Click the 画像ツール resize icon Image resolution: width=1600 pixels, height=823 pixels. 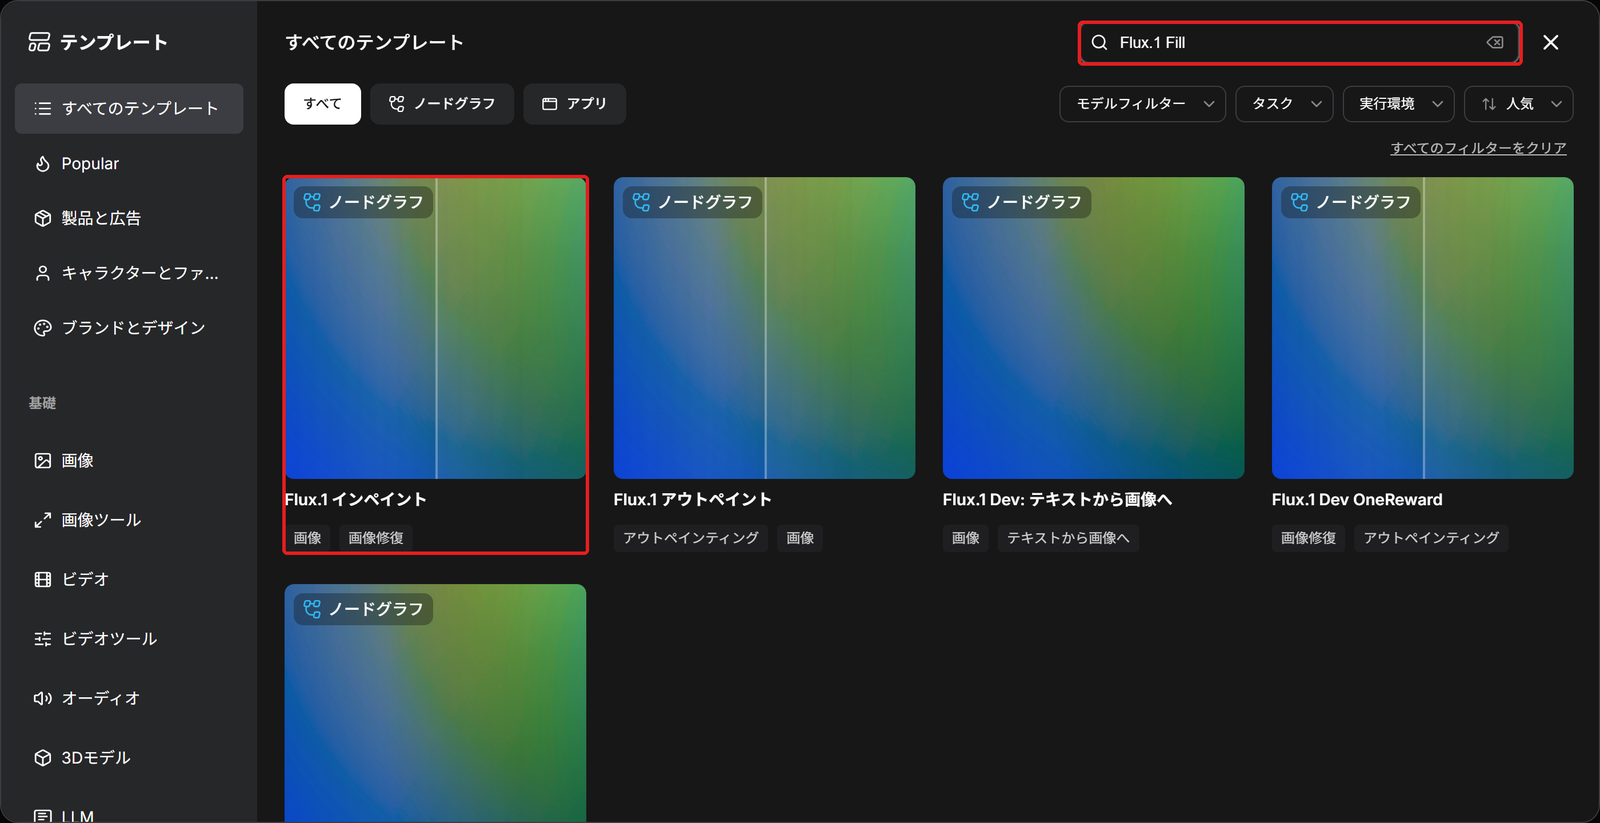(x=42, y=520)
